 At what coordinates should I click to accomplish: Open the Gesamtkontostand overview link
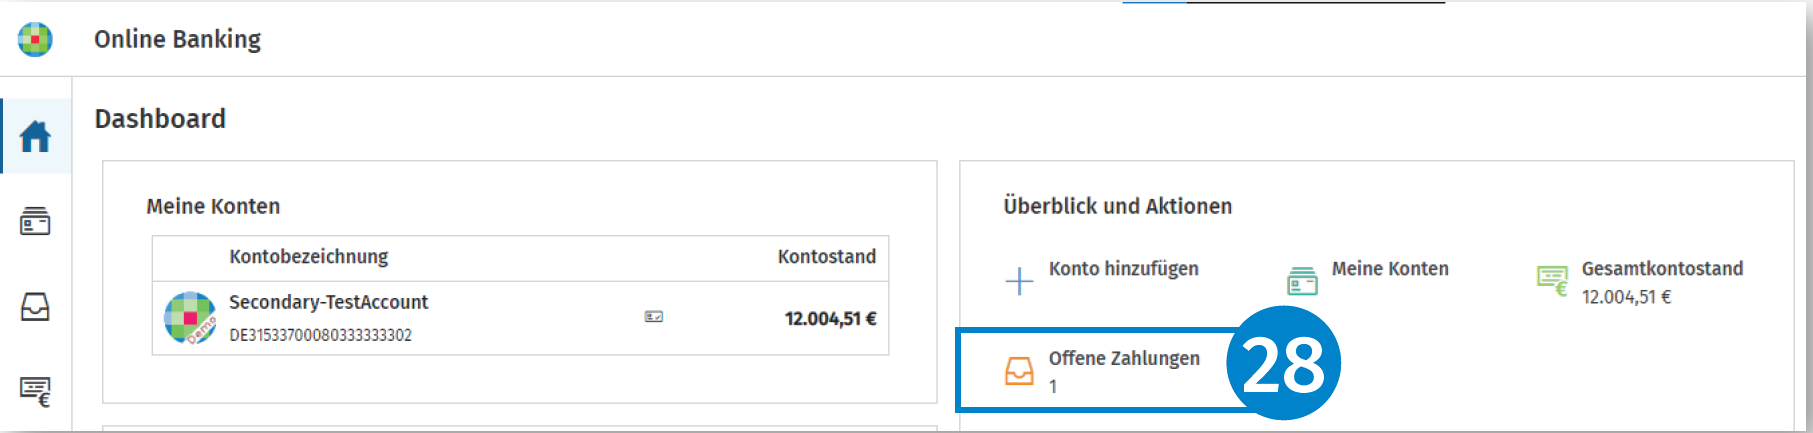(x=1662, y=269)
